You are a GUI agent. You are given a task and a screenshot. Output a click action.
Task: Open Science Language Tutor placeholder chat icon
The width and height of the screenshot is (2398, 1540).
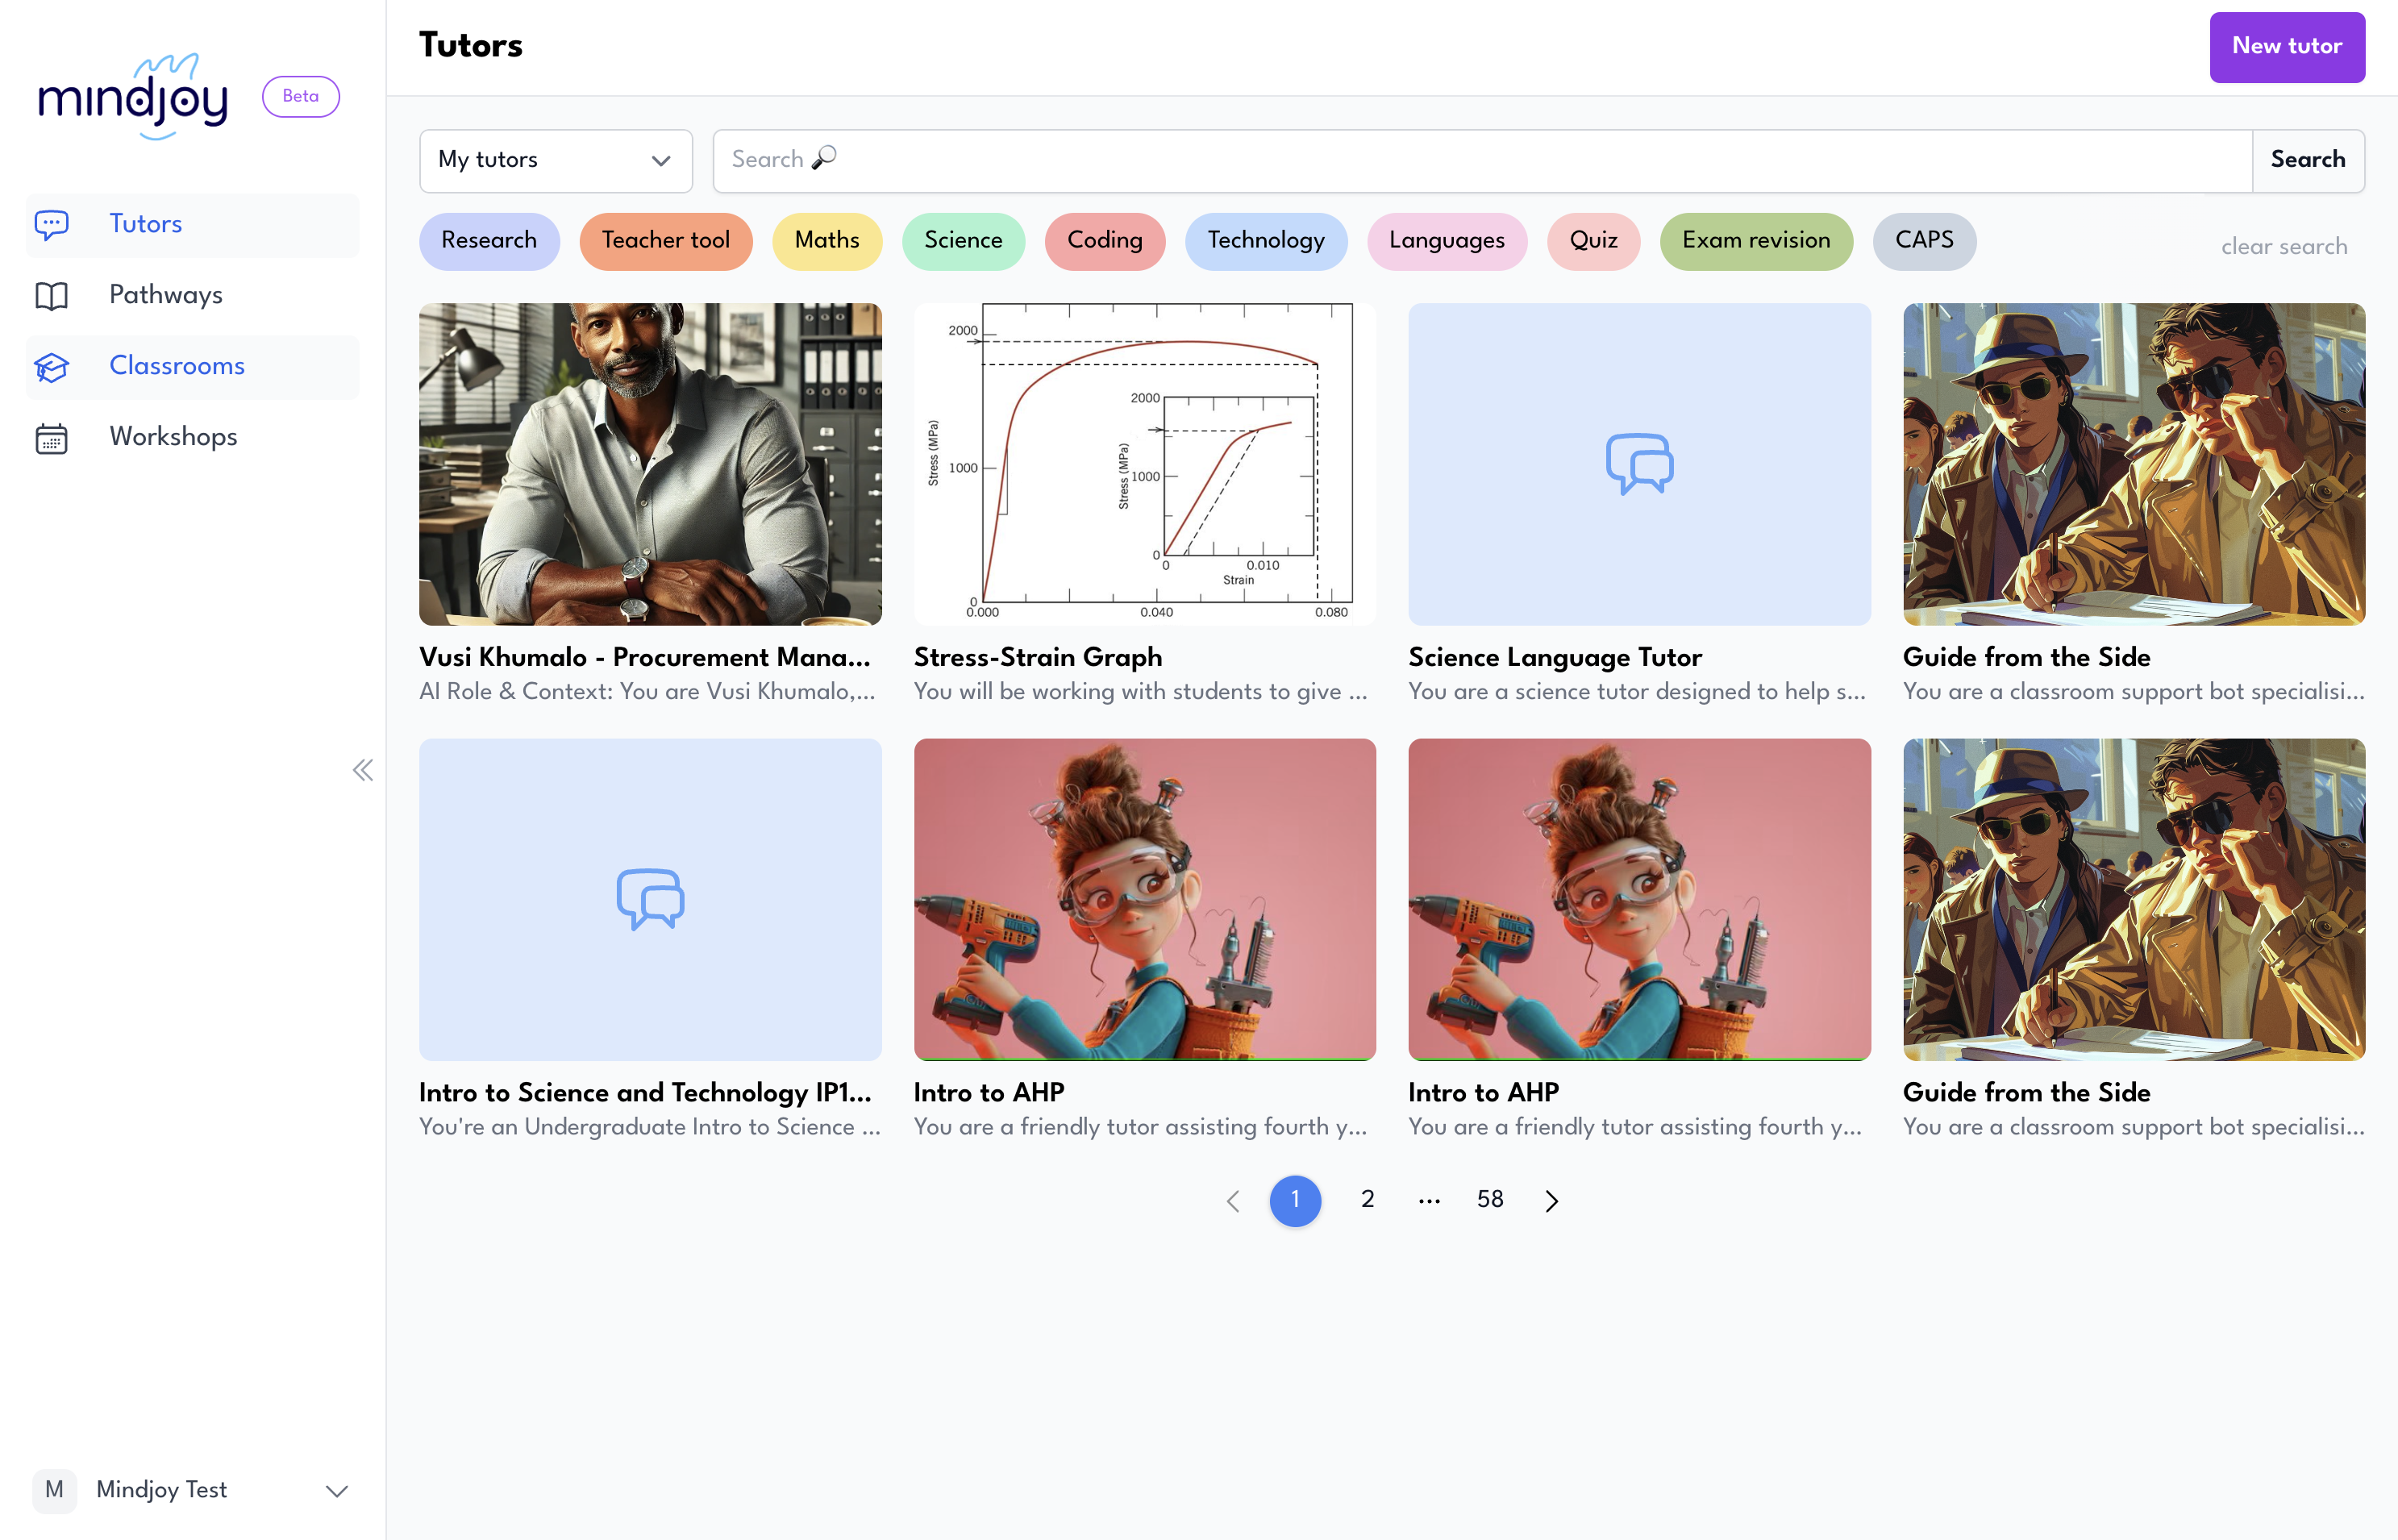[1639, 464]
